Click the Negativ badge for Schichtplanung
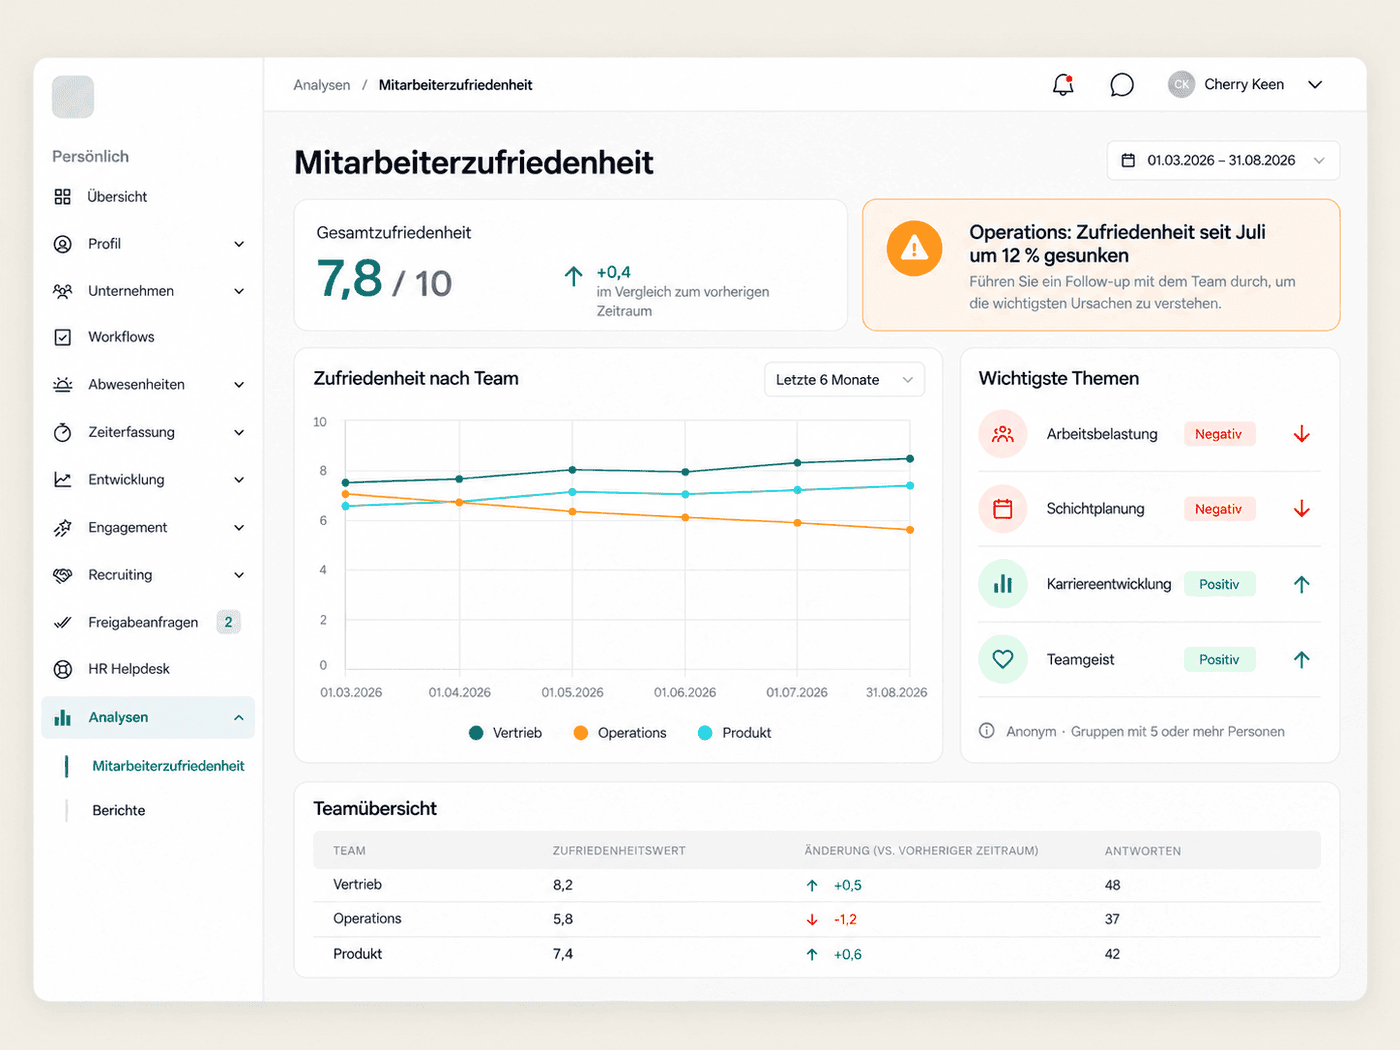This screenshot has height=1050, width=1400. [1218, 509]
